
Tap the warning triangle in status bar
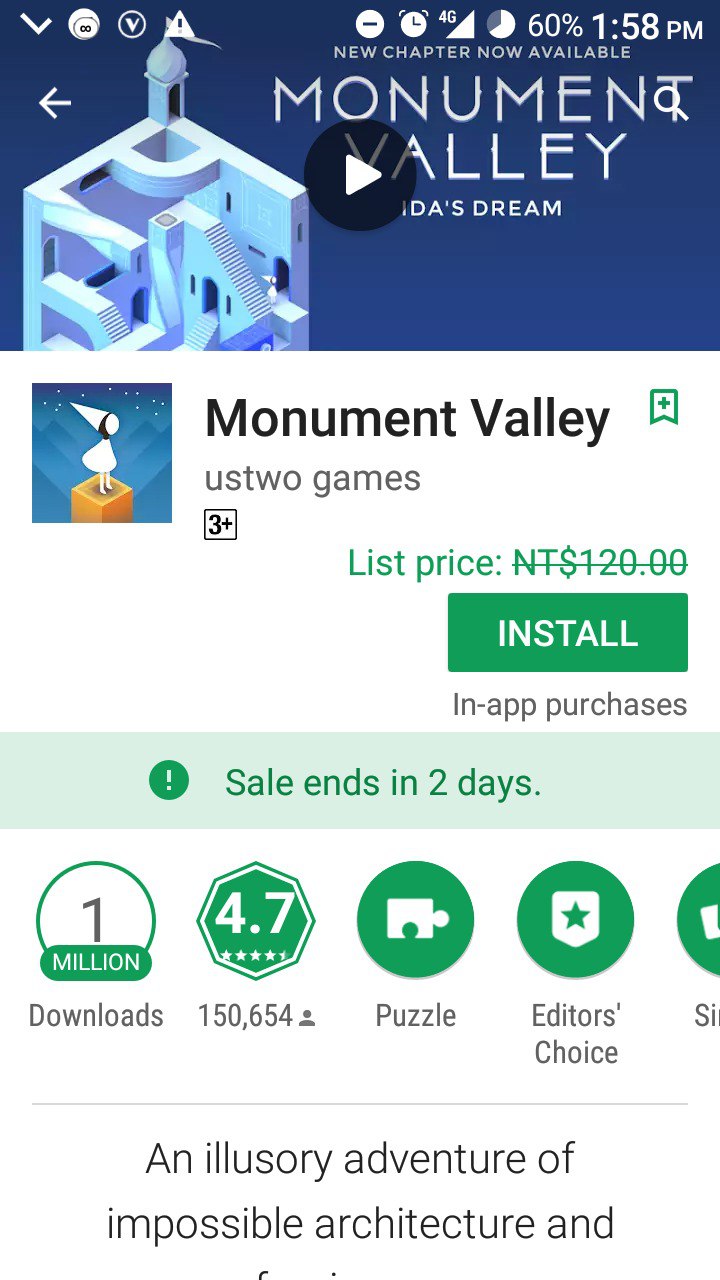181,24
